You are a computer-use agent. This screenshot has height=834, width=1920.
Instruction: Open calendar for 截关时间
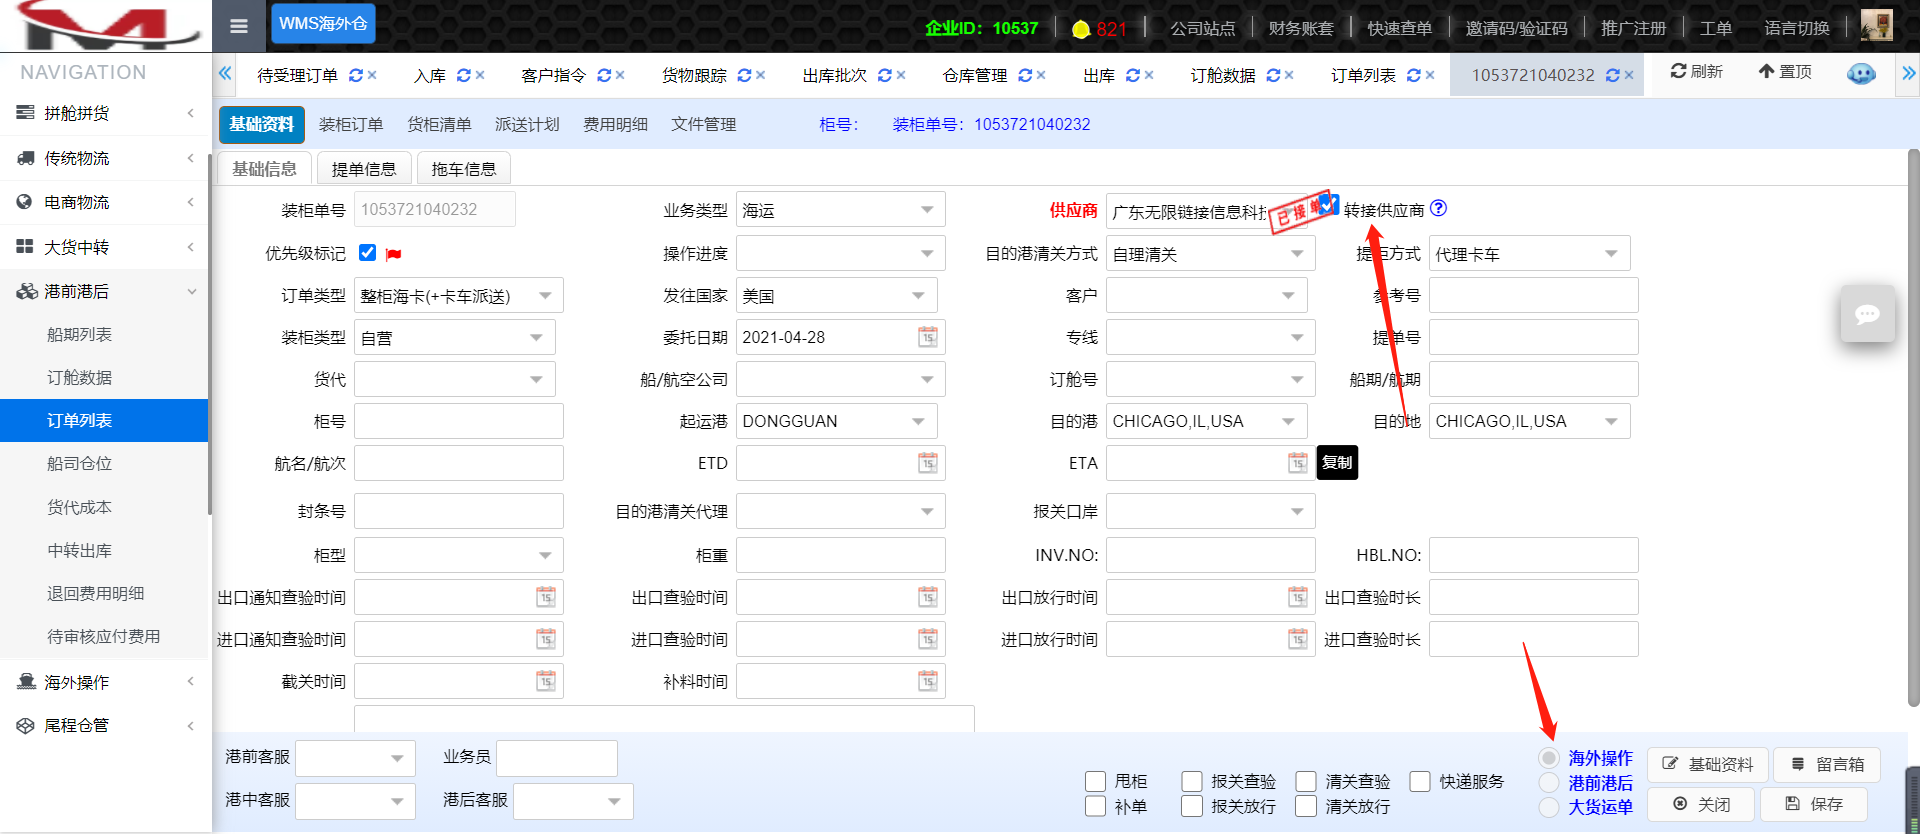coord(546,681)
